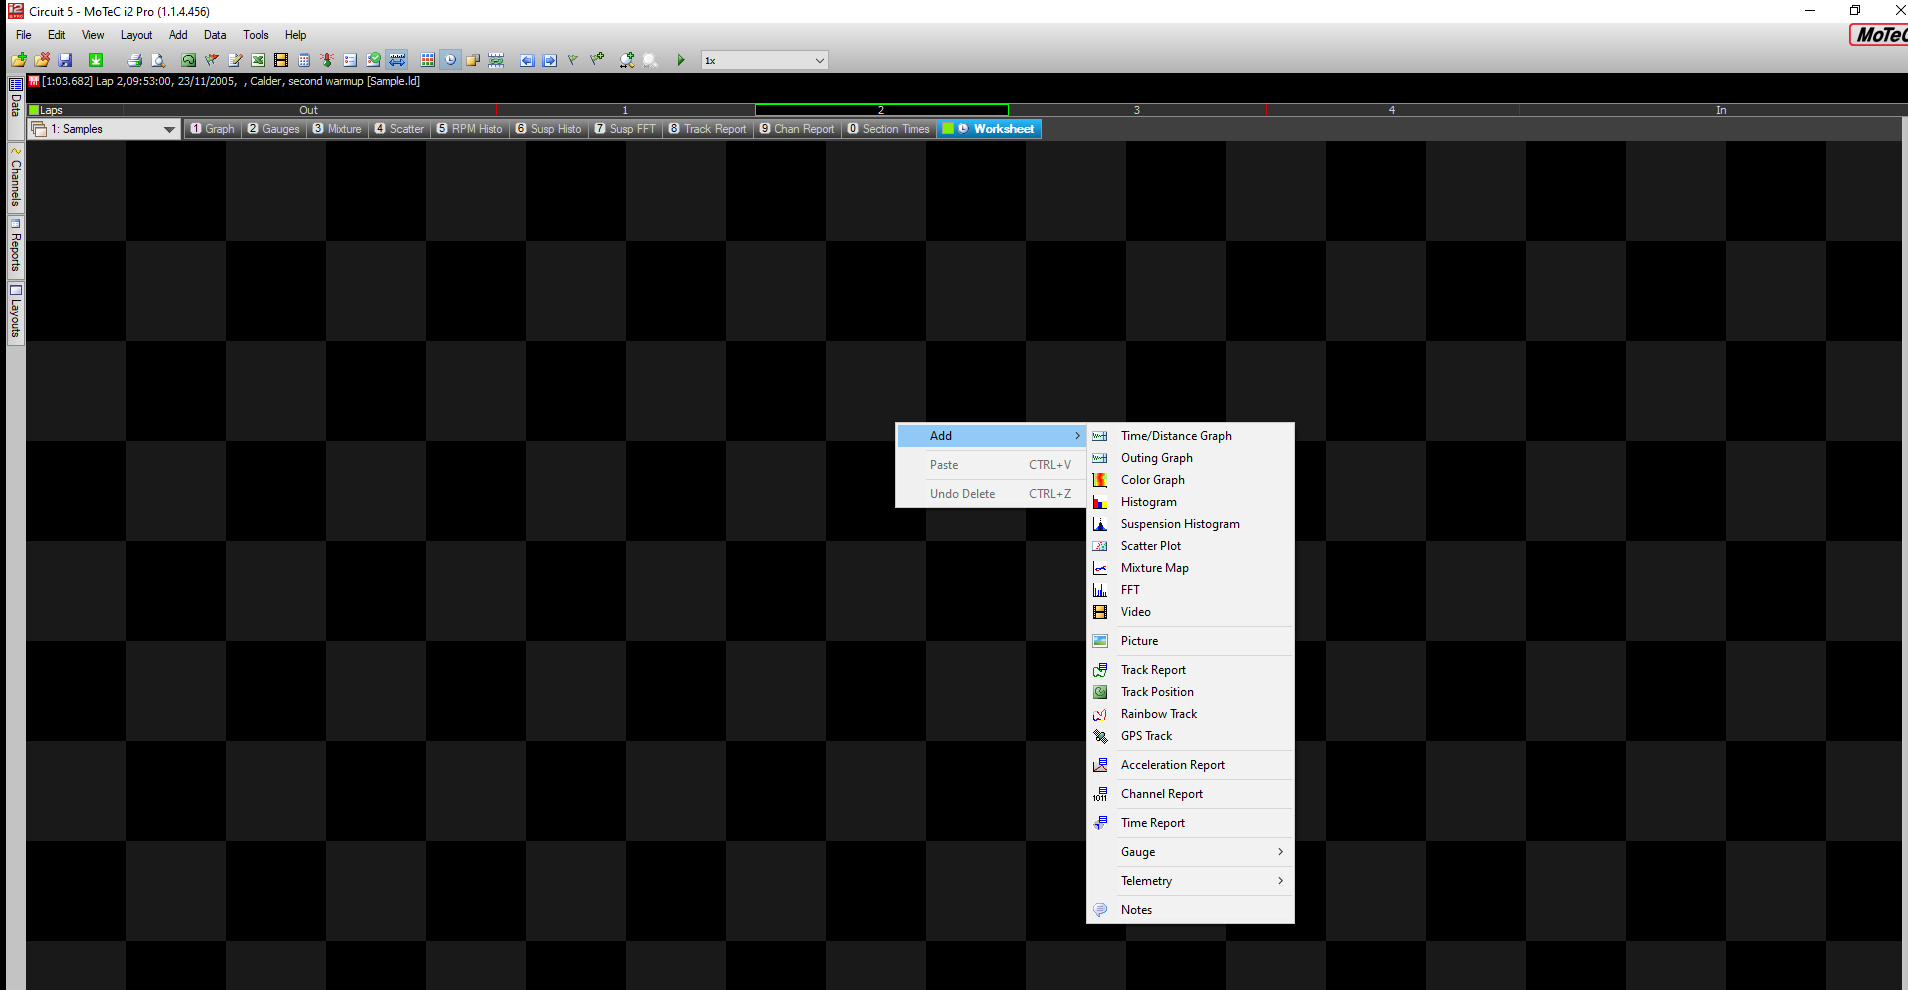Click the Close Log File icon

(x=42, y=60)
